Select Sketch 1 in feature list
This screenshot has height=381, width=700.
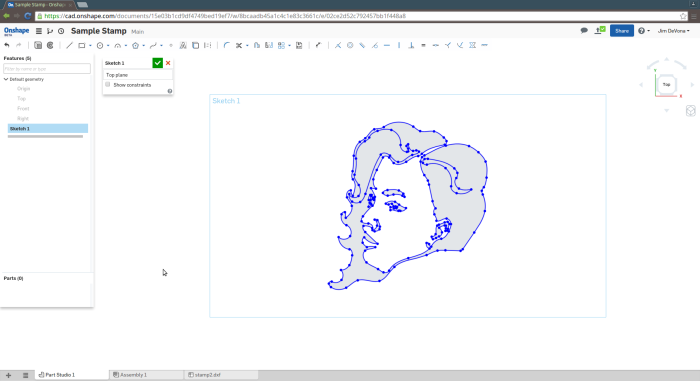[x=48, y=129]
